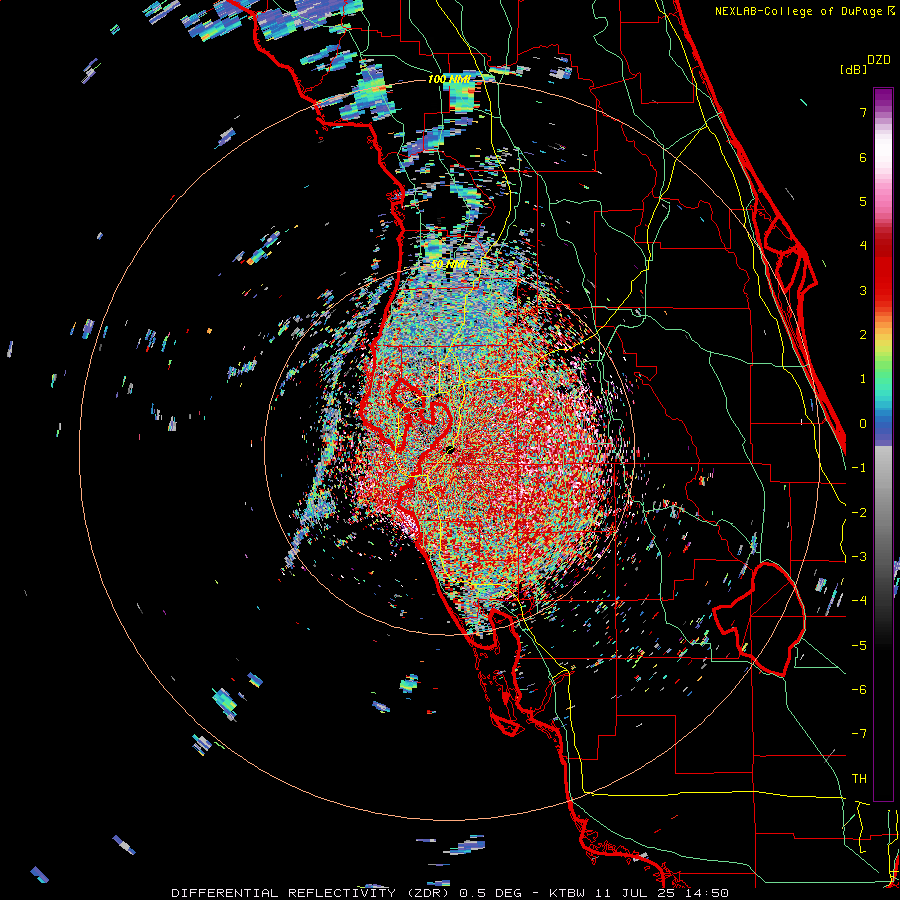Click the 100 NMI range ring label
900x900 pixels.
[449, 79]
